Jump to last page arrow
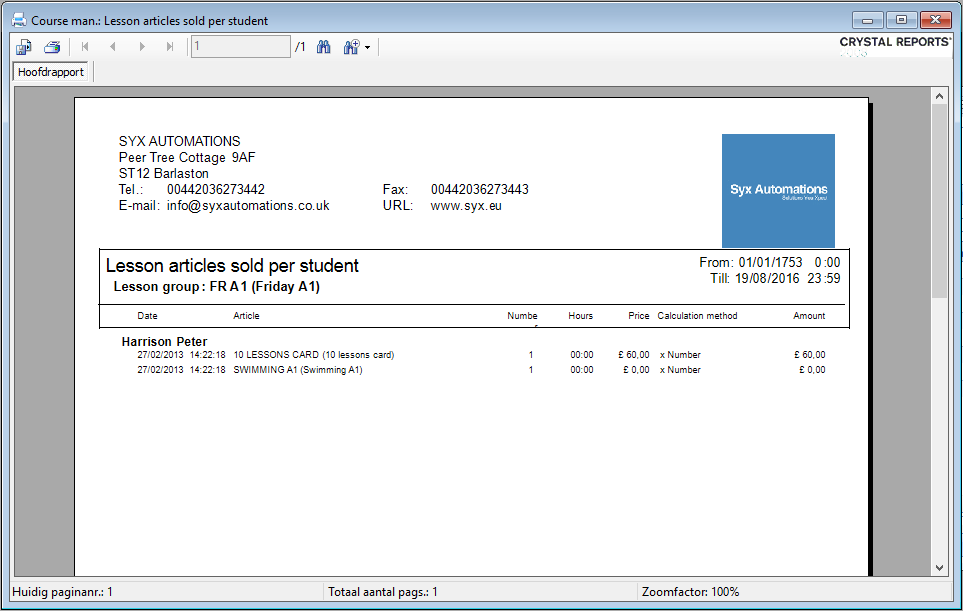The width and height of the screenshot is (963, 611). click(x=170, y=47)
